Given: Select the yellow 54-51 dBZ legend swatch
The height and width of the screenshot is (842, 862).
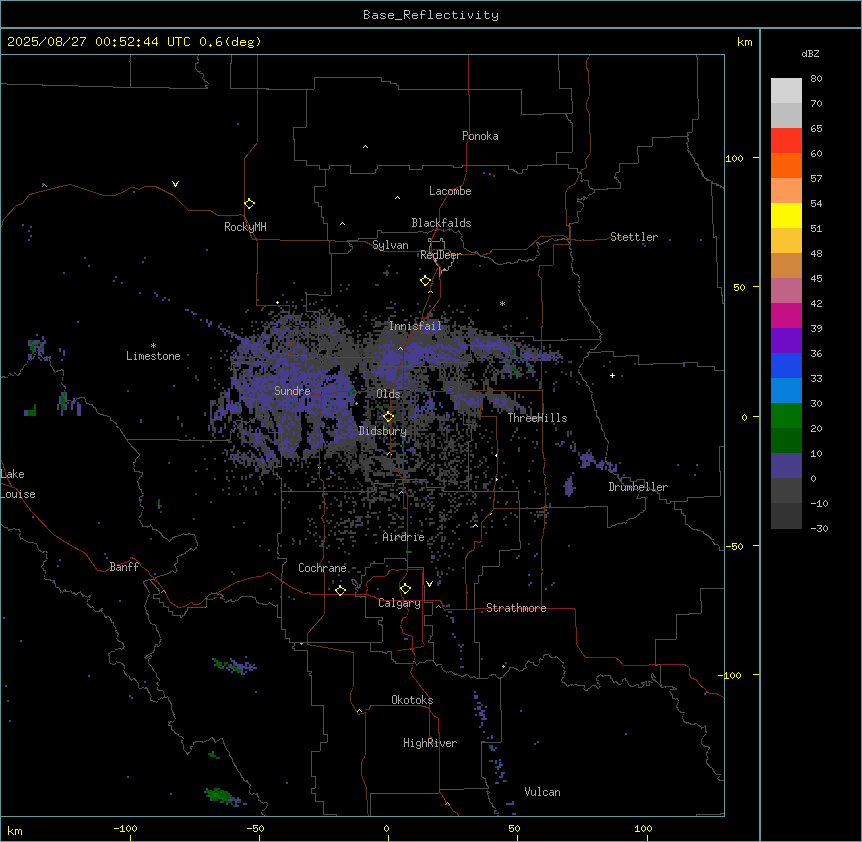Looking at the screenshot, I should click(x=786, y=215).
